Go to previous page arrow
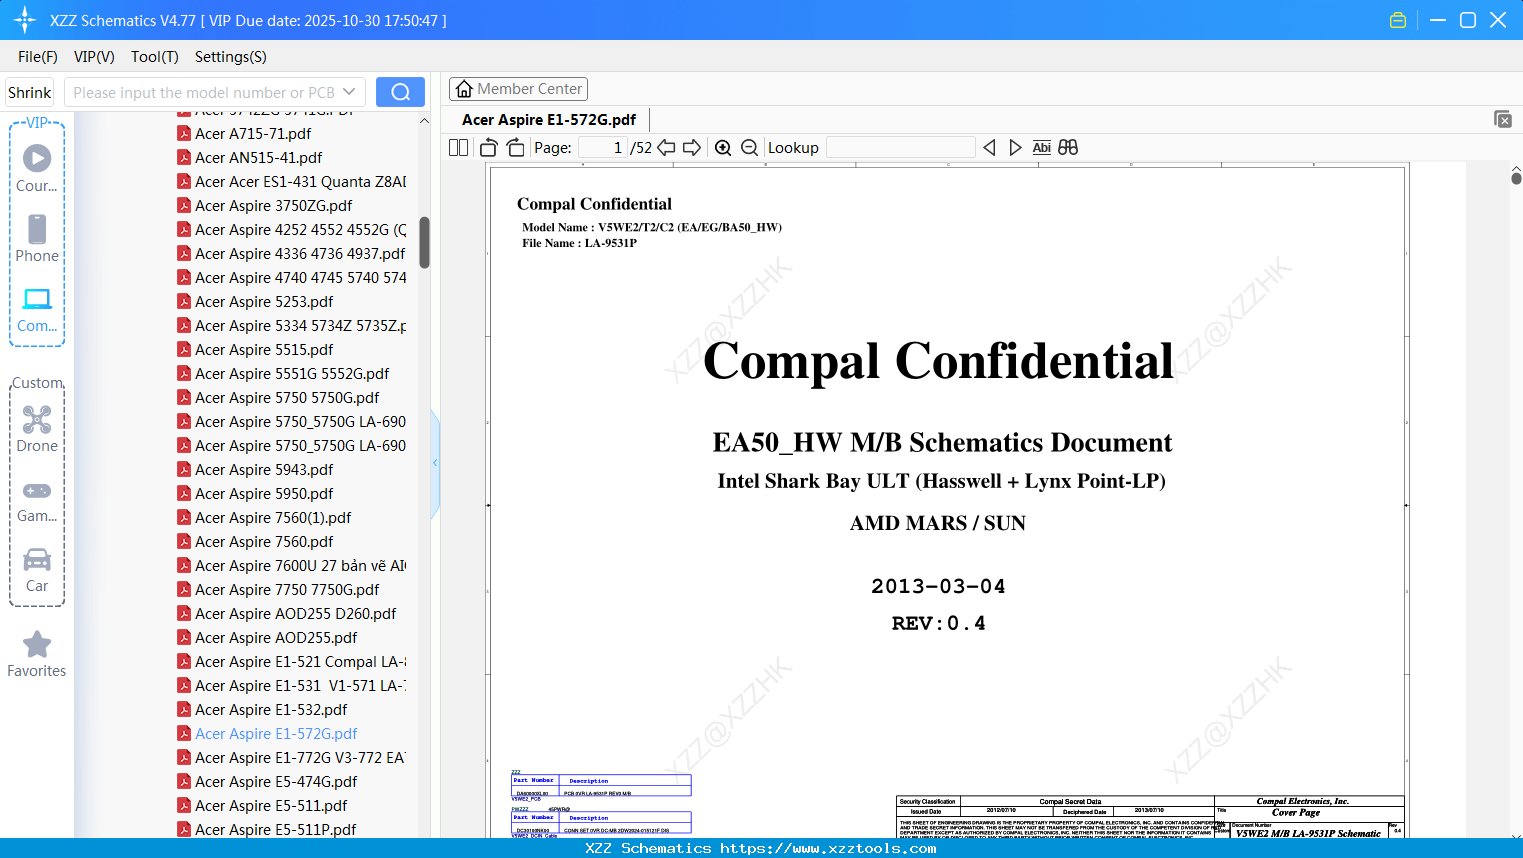The height and width of the screenshot is (858, 1523). pyautogui.click(x=666, y=148)
